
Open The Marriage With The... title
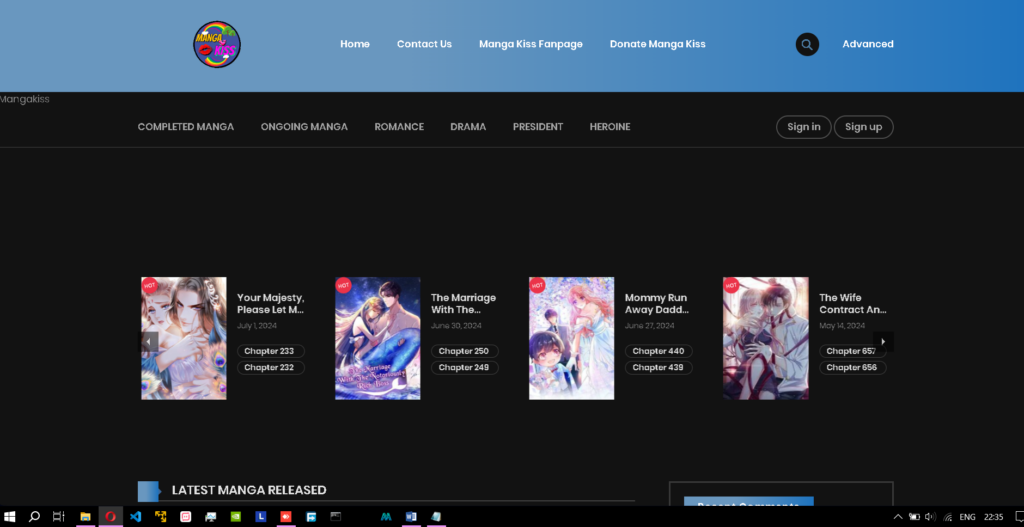click(x=463, y=304)
